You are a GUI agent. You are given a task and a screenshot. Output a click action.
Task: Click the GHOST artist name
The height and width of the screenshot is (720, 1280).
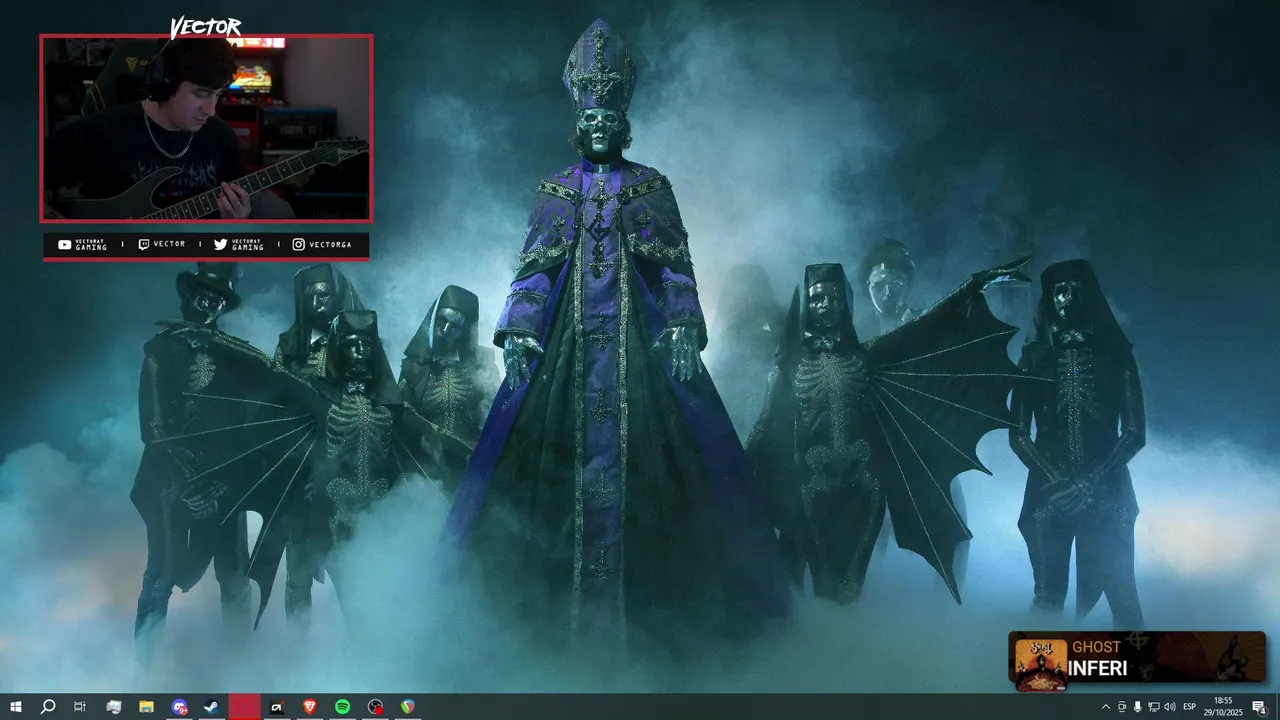click(x=1096, y=647)
